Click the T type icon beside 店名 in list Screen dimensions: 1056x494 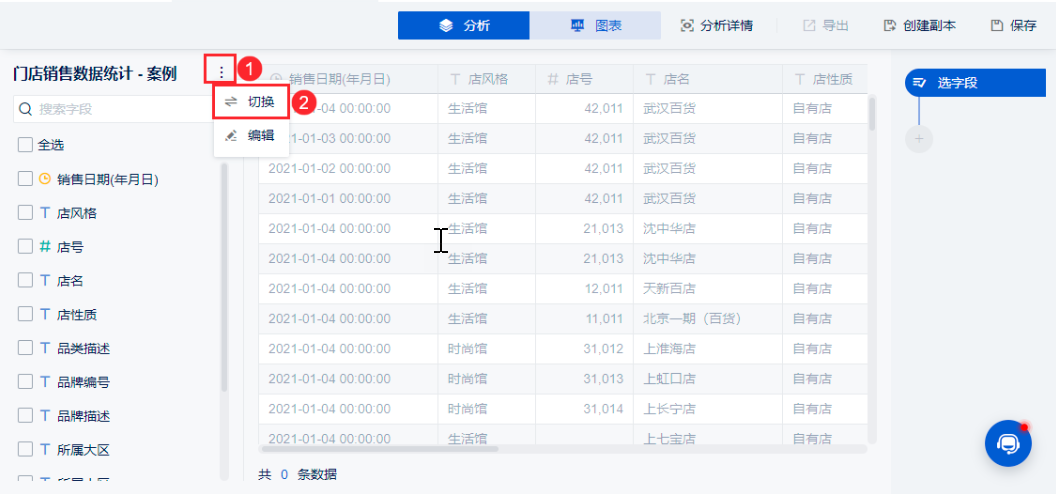click(x=45, y=280)
